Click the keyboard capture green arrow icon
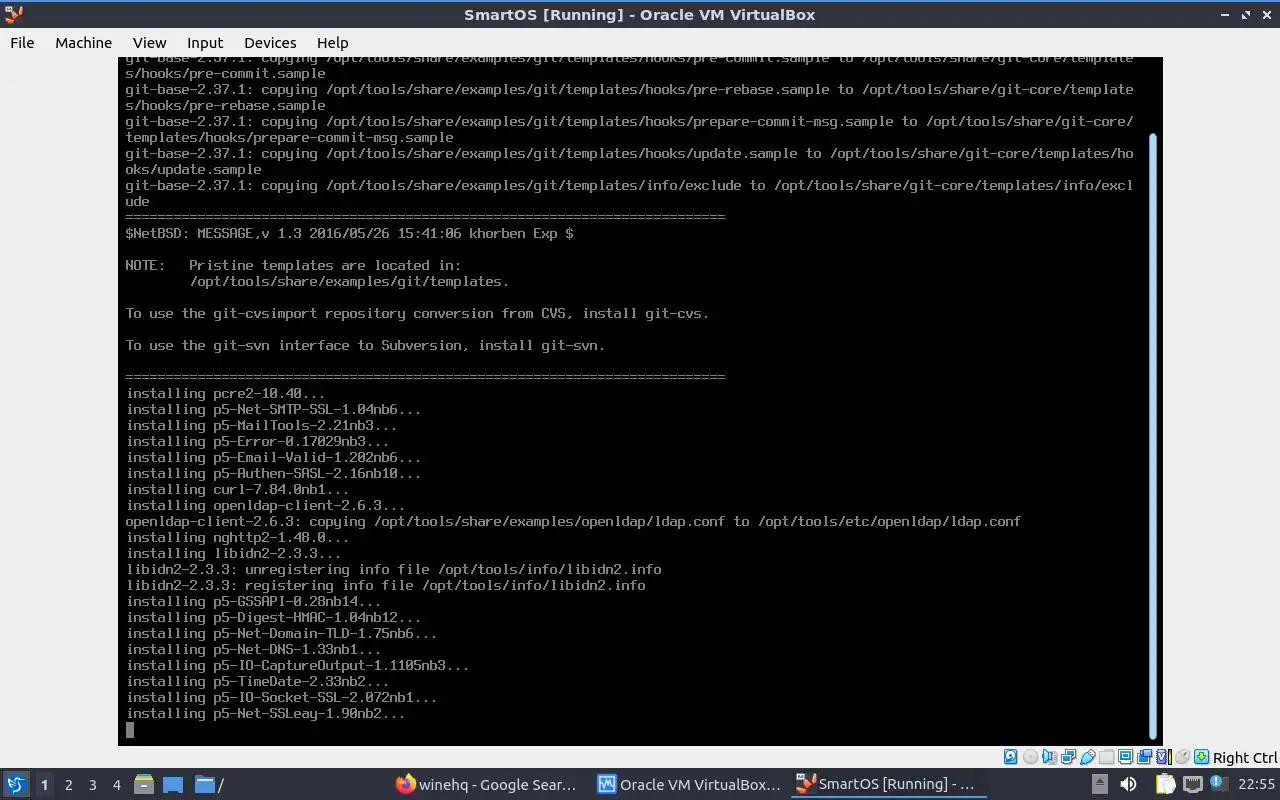1280x800 pixels. (x=1202, y=757)
